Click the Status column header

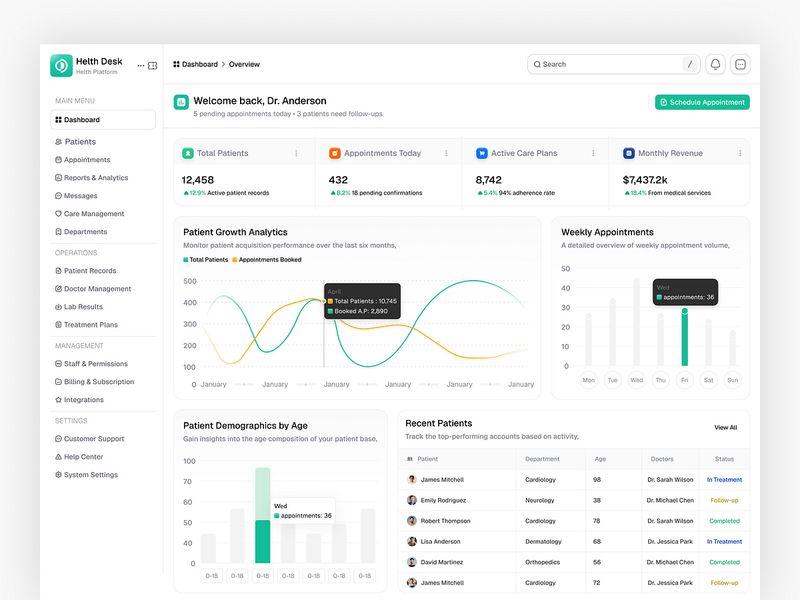tap(724, 459)
